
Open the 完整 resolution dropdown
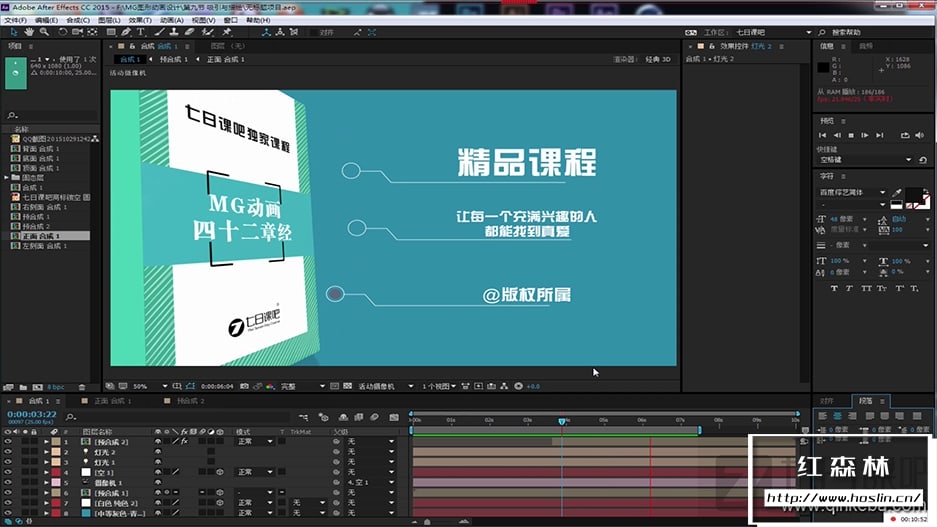[303, 386]
